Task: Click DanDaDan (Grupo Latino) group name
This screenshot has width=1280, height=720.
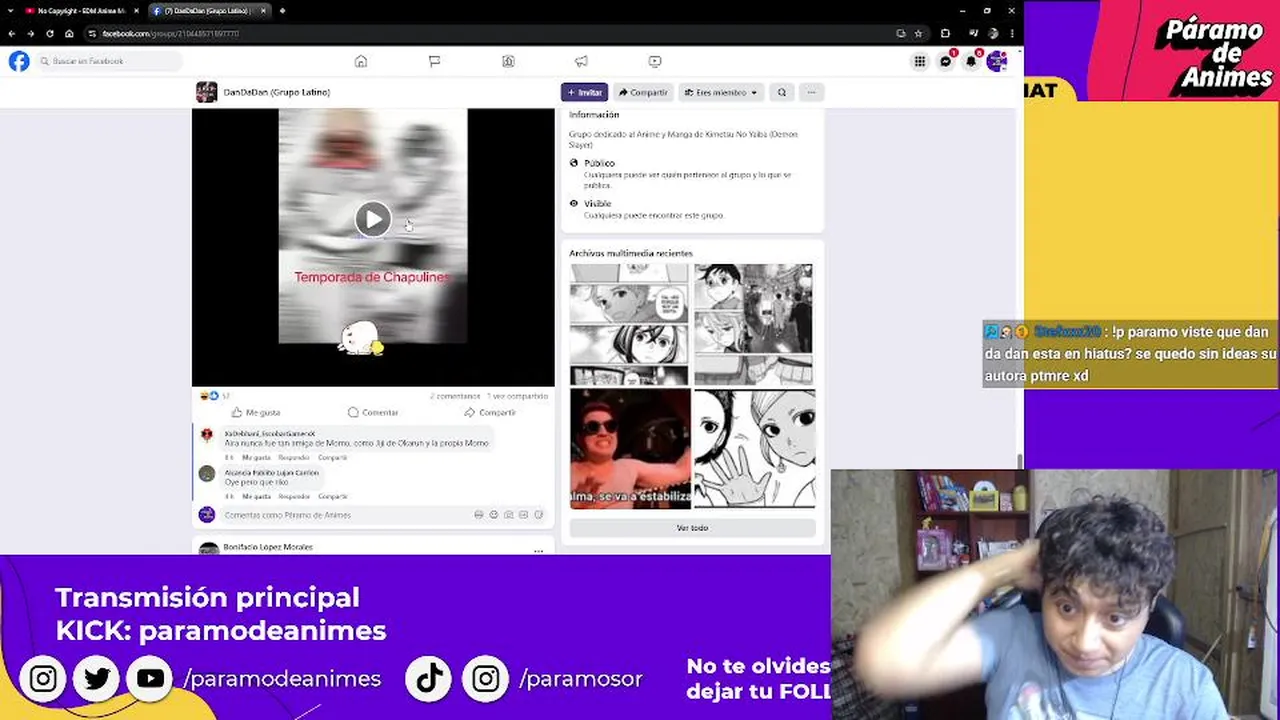Action: point(276,92)
